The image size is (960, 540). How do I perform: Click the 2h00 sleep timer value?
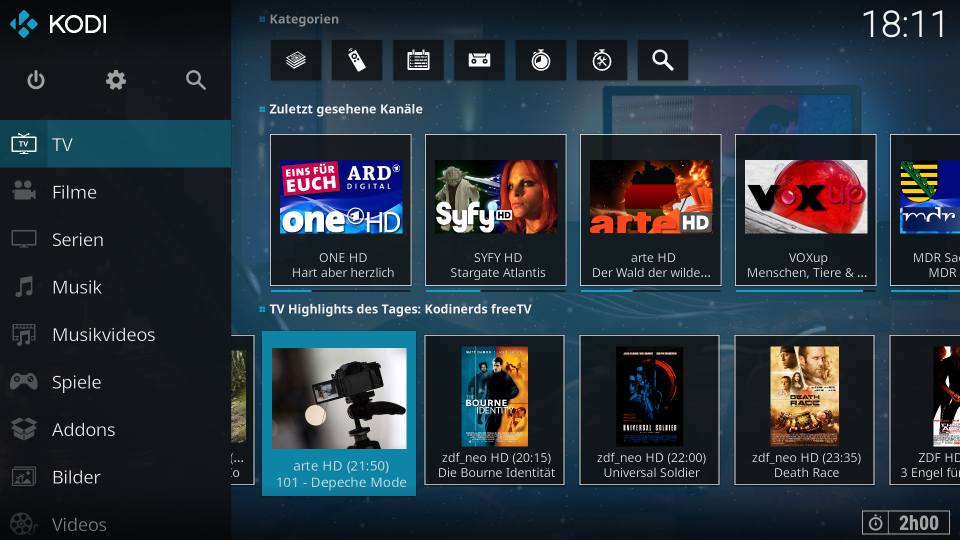pyautogui.click(x=918, y=523)
